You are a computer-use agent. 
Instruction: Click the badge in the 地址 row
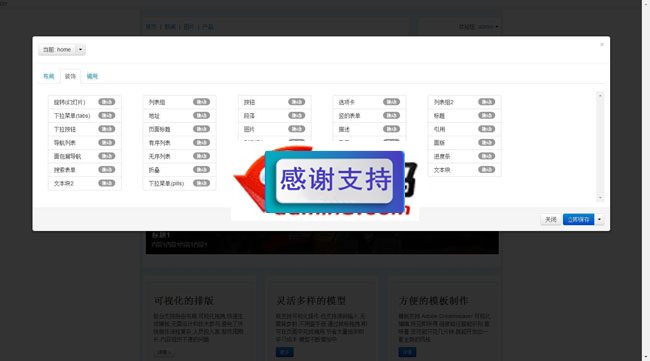[201, 116]
